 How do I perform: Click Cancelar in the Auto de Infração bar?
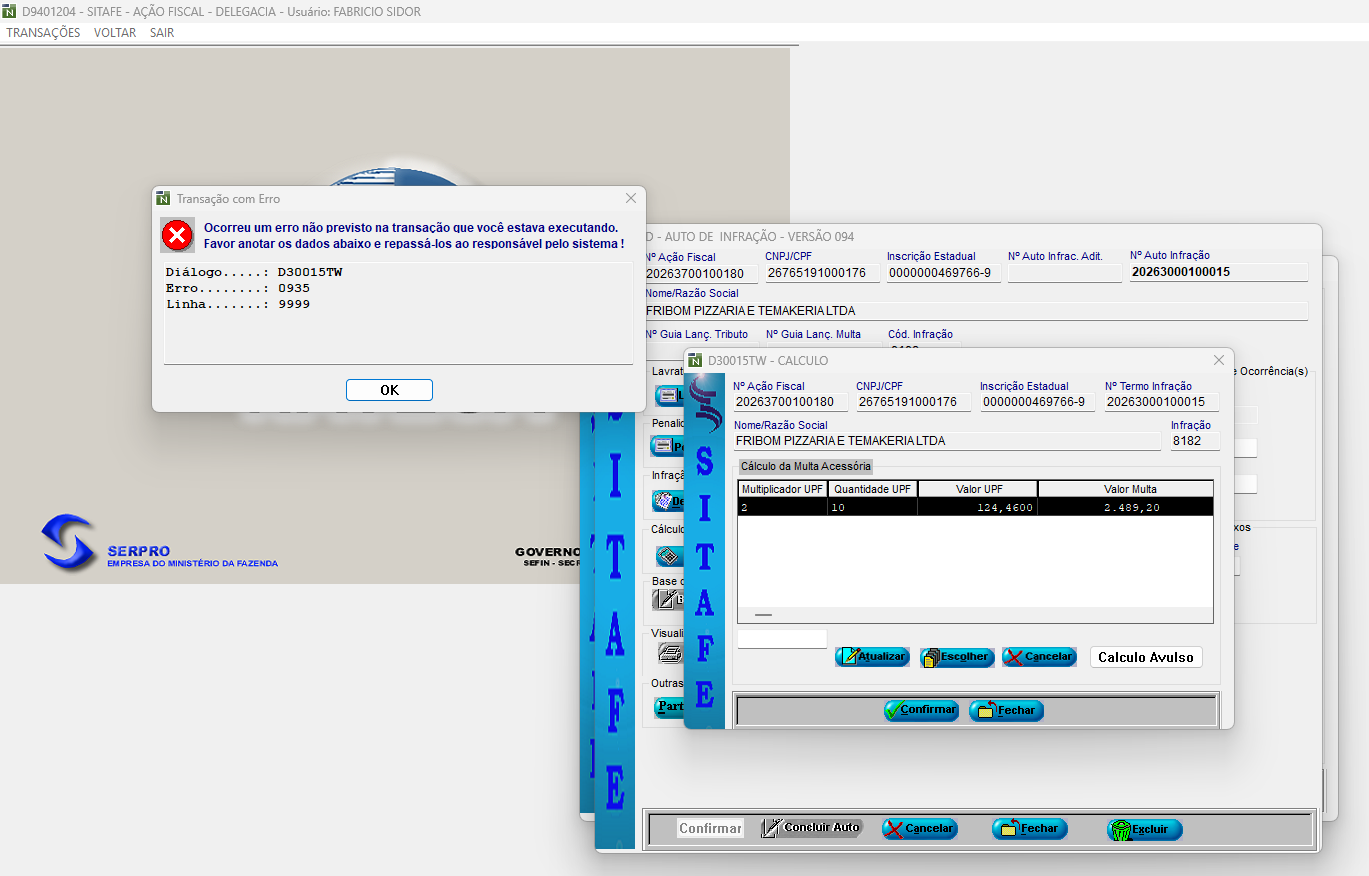[x=919, y=829]
